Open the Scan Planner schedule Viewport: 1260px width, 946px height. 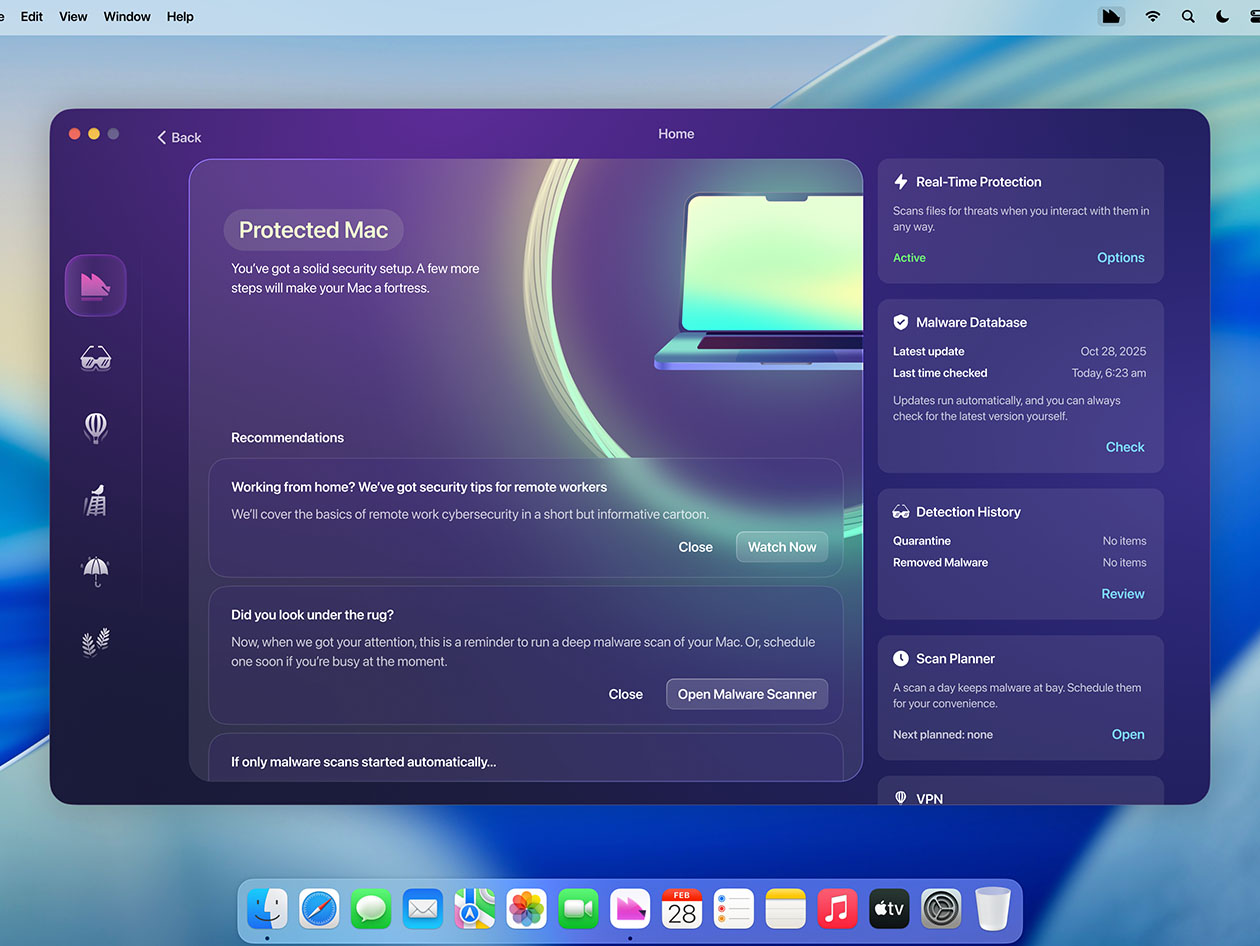1127,734
